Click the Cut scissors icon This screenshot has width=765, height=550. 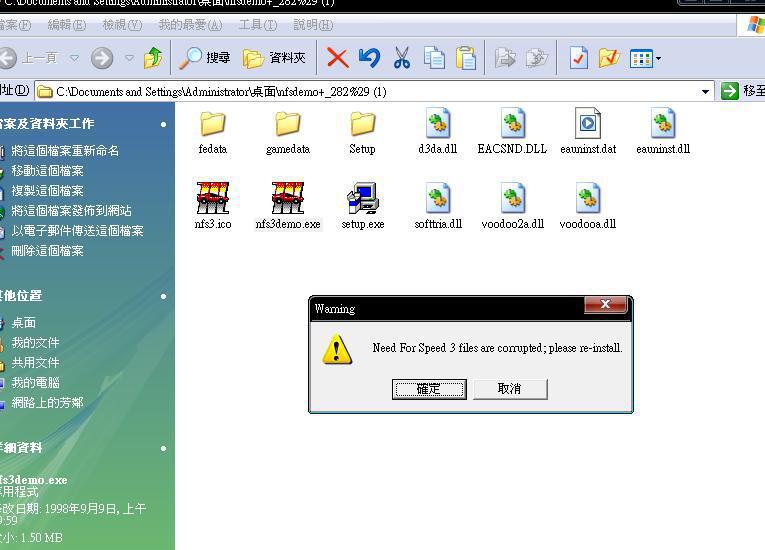tap(402, 58)
